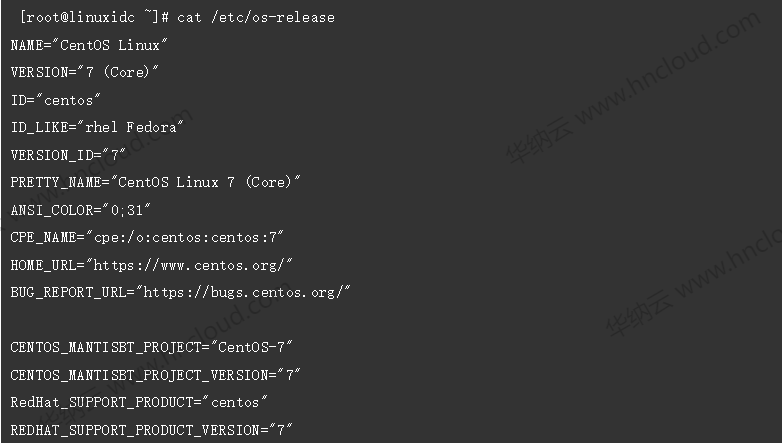
Task: Open the https://www.centos.org/ URL
Action: click(x=189, y=265)
